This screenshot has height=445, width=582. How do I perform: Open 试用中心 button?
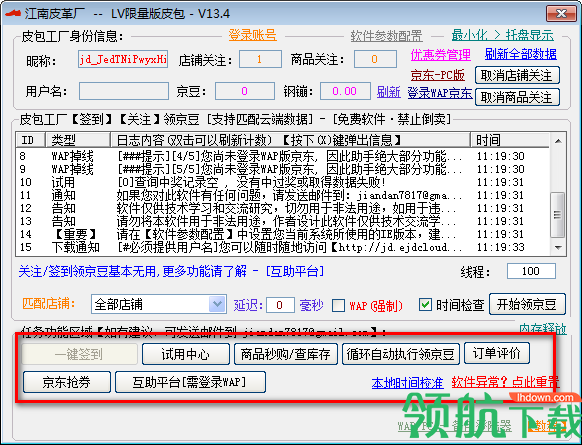pos(186,354)
